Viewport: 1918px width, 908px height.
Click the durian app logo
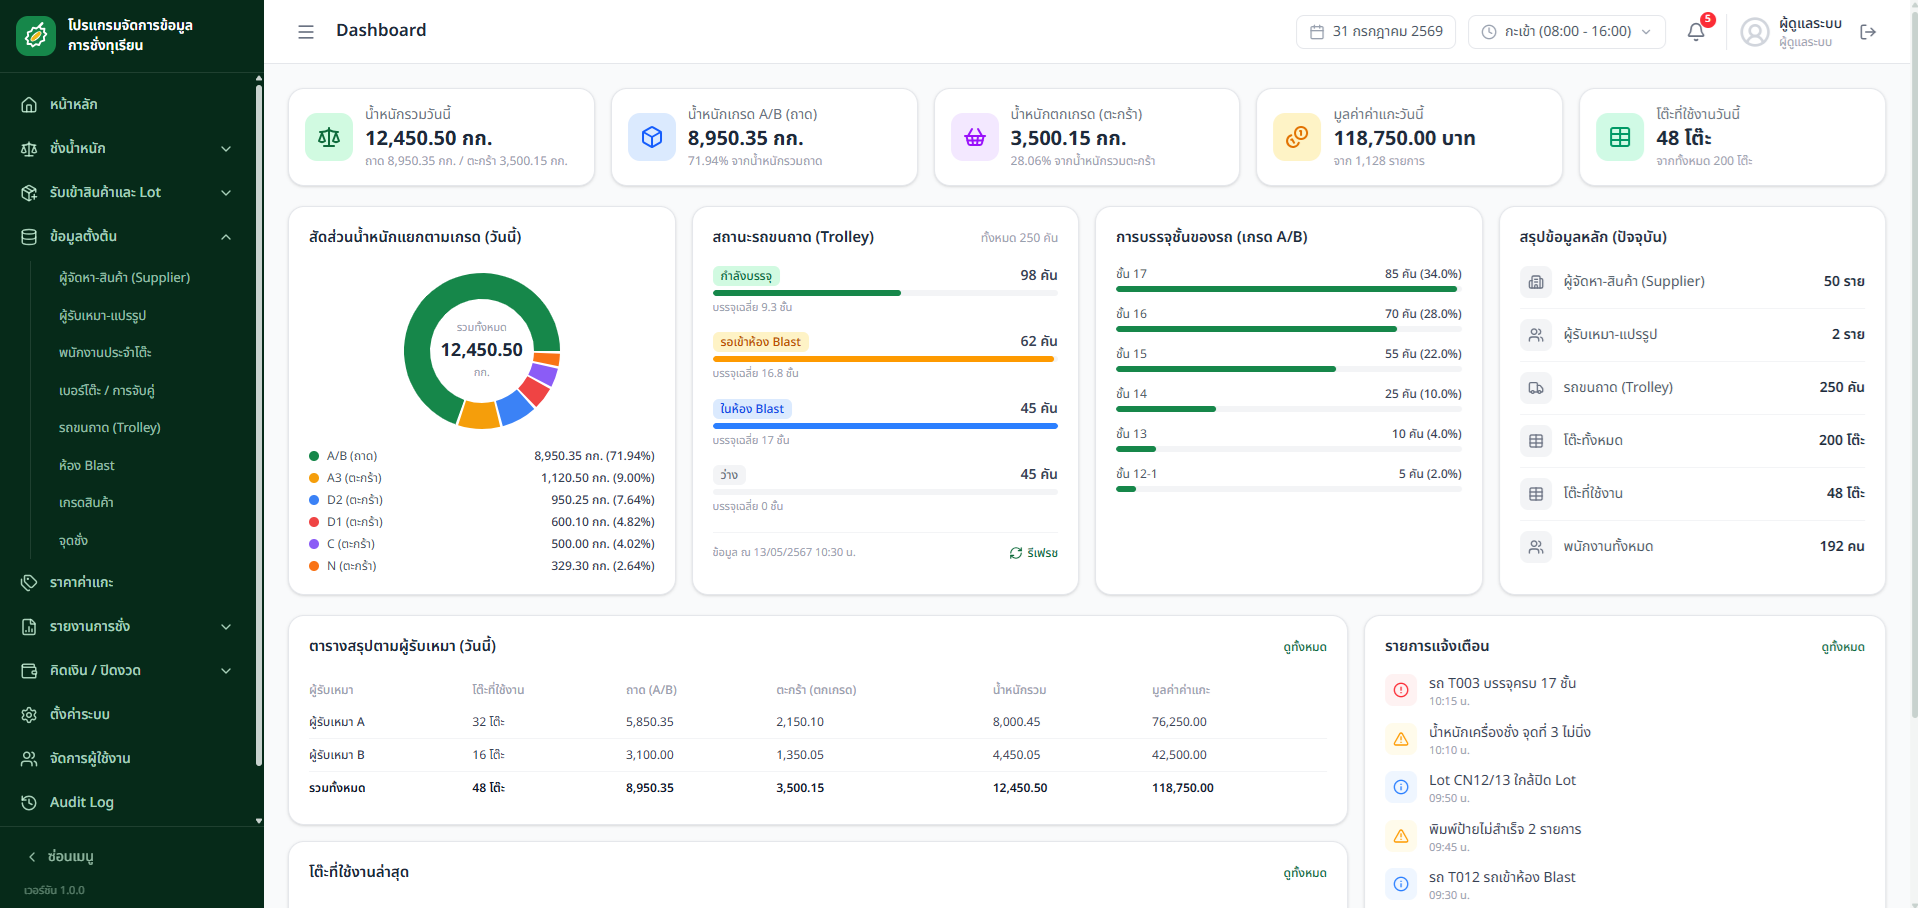tap(36, 36)
